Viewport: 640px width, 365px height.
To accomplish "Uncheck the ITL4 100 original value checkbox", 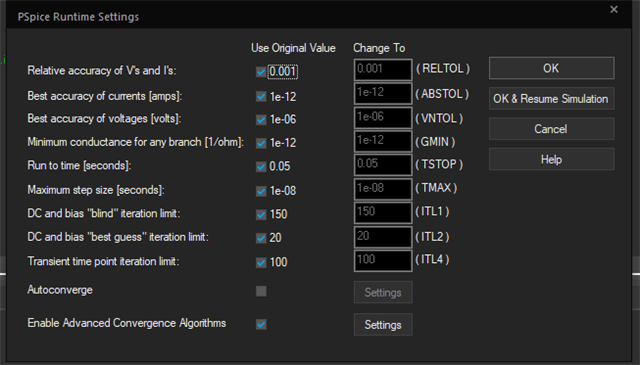I will [261, 263].
